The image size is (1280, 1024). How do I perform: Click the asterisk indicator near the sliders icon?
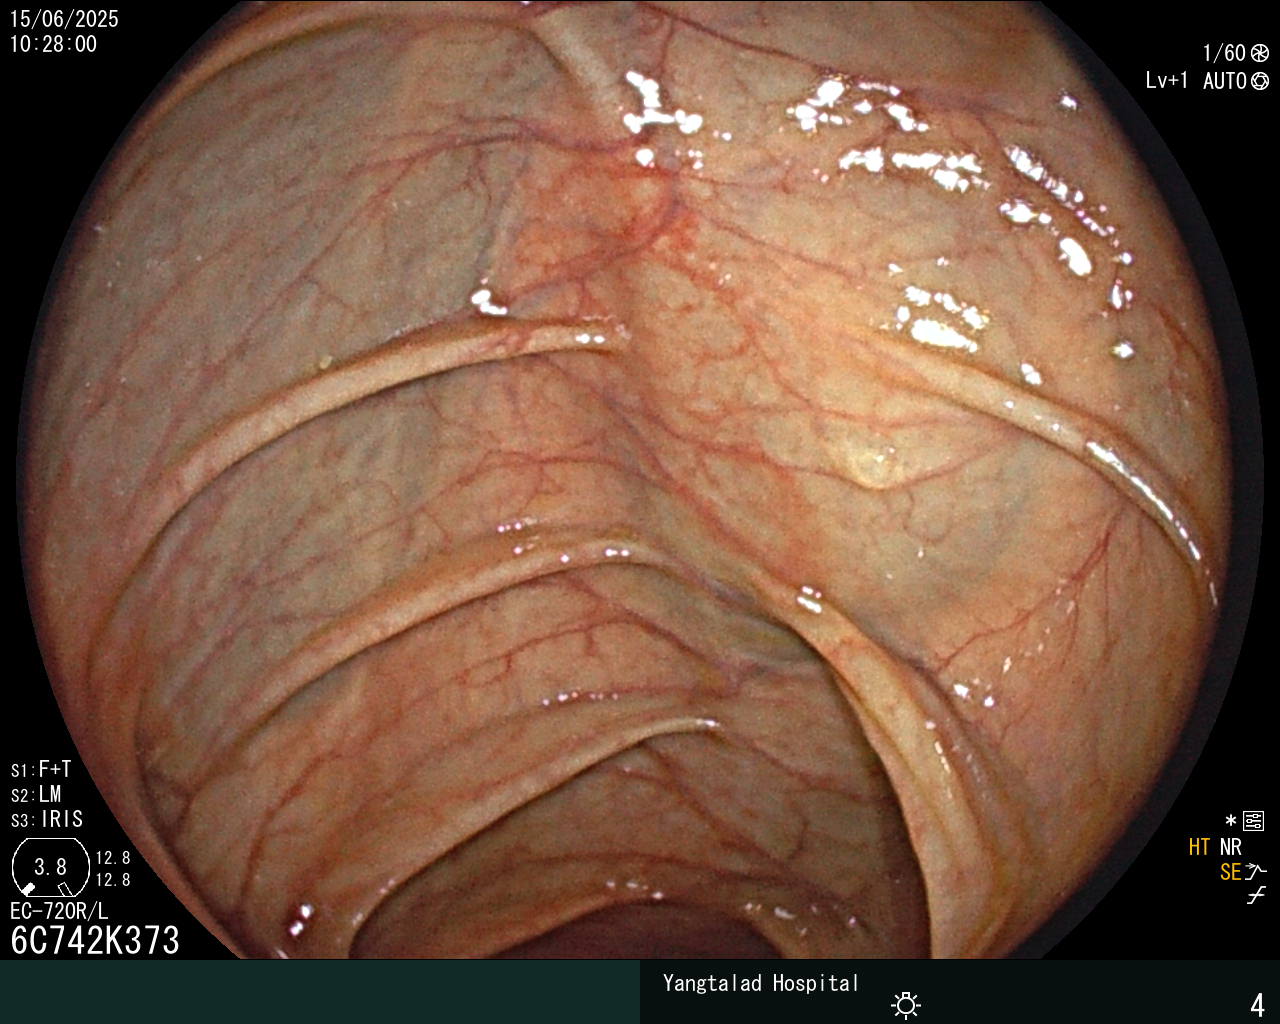(x=1231, y=822)
